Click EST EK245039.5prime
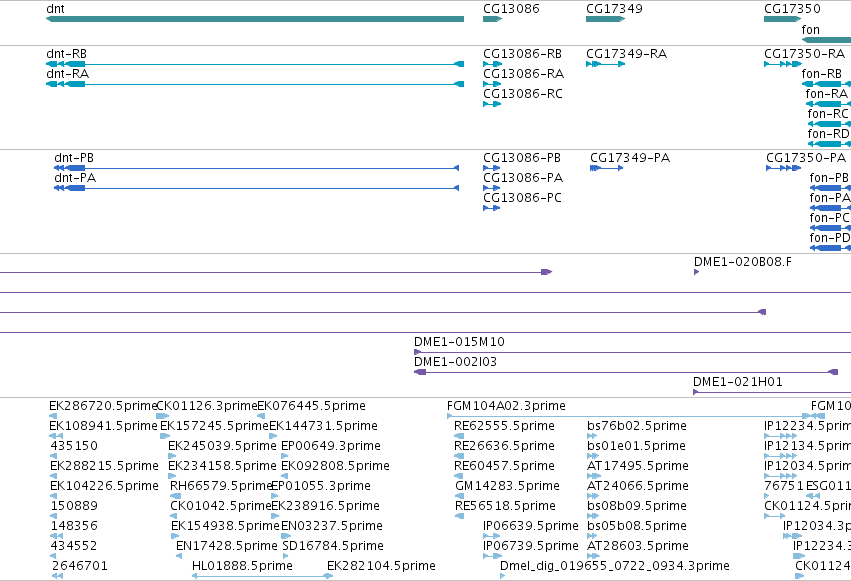851x581 pixels. [x=172, y=456]
